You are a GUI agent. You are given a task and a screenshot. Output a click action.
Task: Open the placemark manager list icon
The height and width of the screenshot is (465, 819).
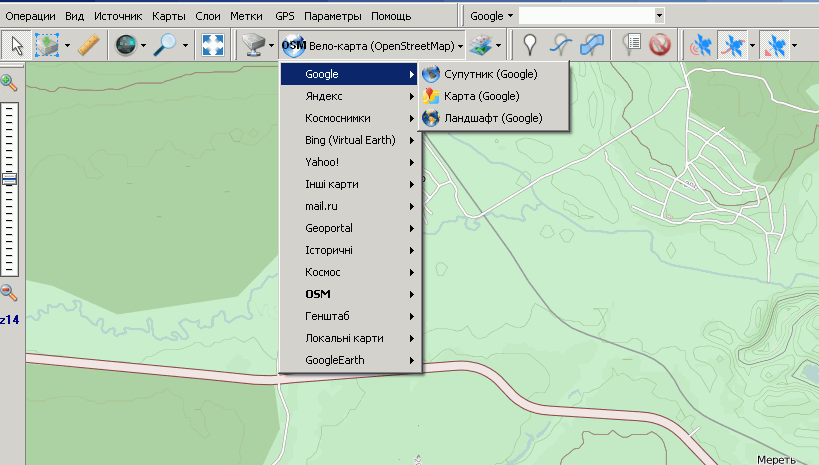click(x=631, y=45)
